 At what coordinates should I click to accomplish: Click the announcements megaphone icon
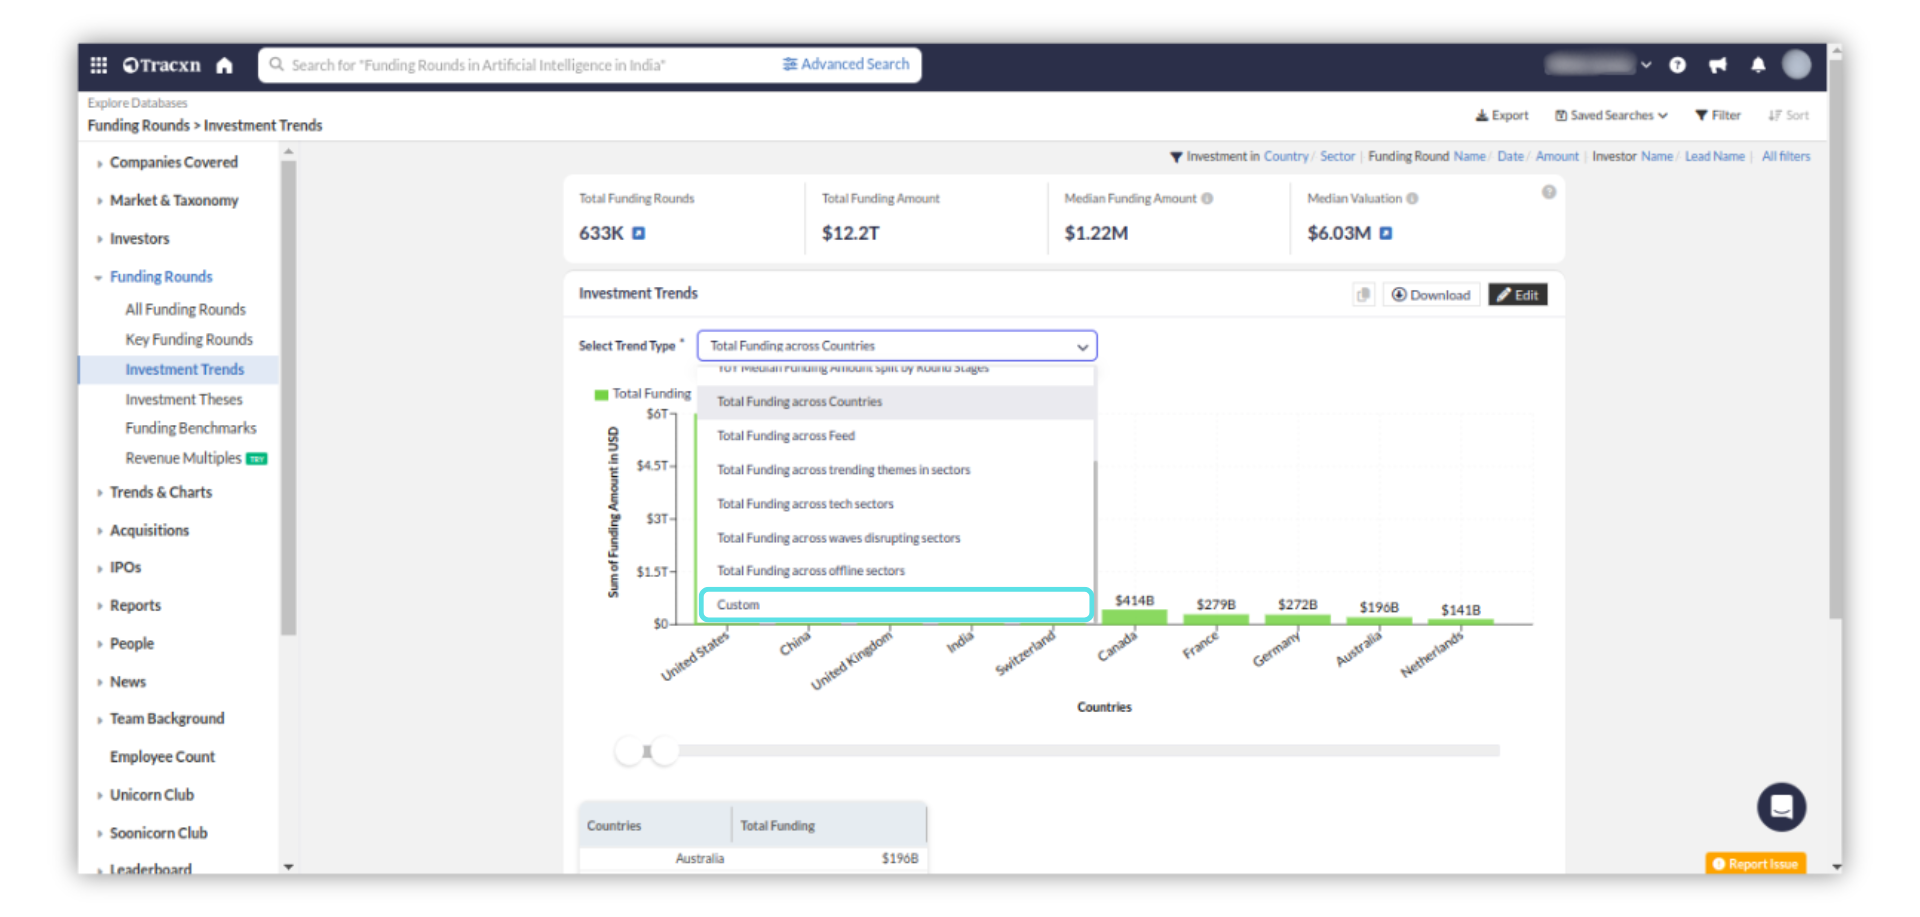[x=1718, y=65]
